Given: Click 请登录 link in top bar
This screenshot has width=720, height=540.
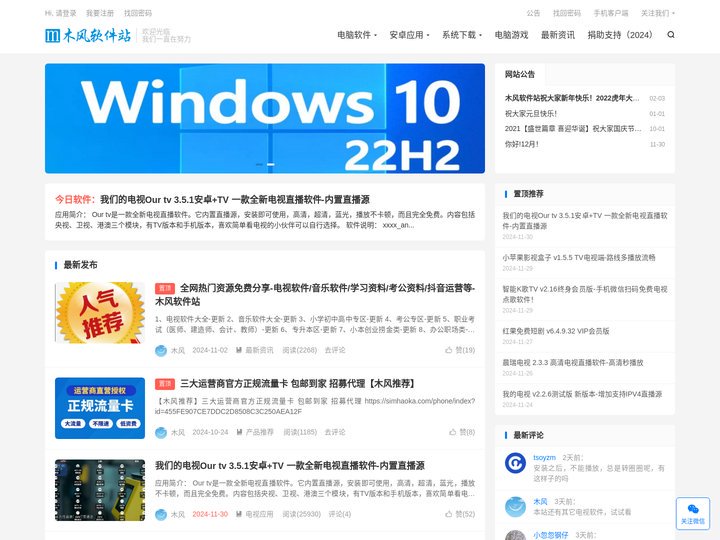Looking at the screenshot, I should click(66, 13).
